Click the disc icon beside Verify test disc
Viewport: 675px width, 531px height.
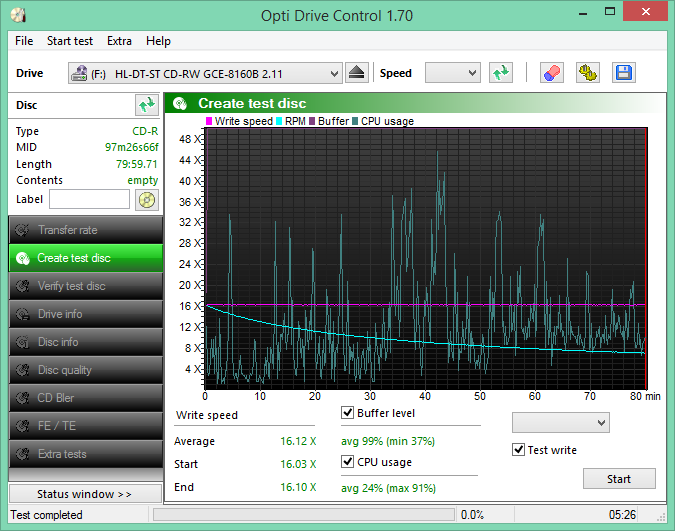22,286
